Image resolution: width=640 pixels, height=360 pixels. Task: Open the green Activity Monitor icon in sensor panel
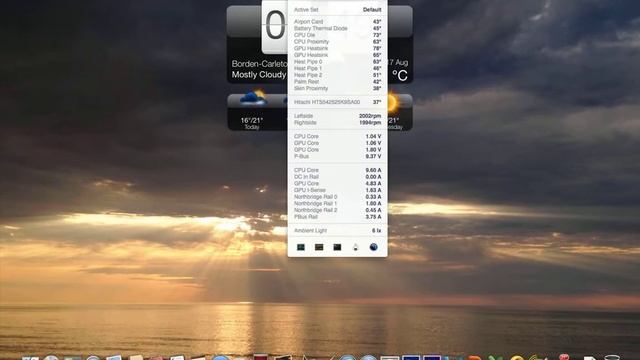[301, 247]
